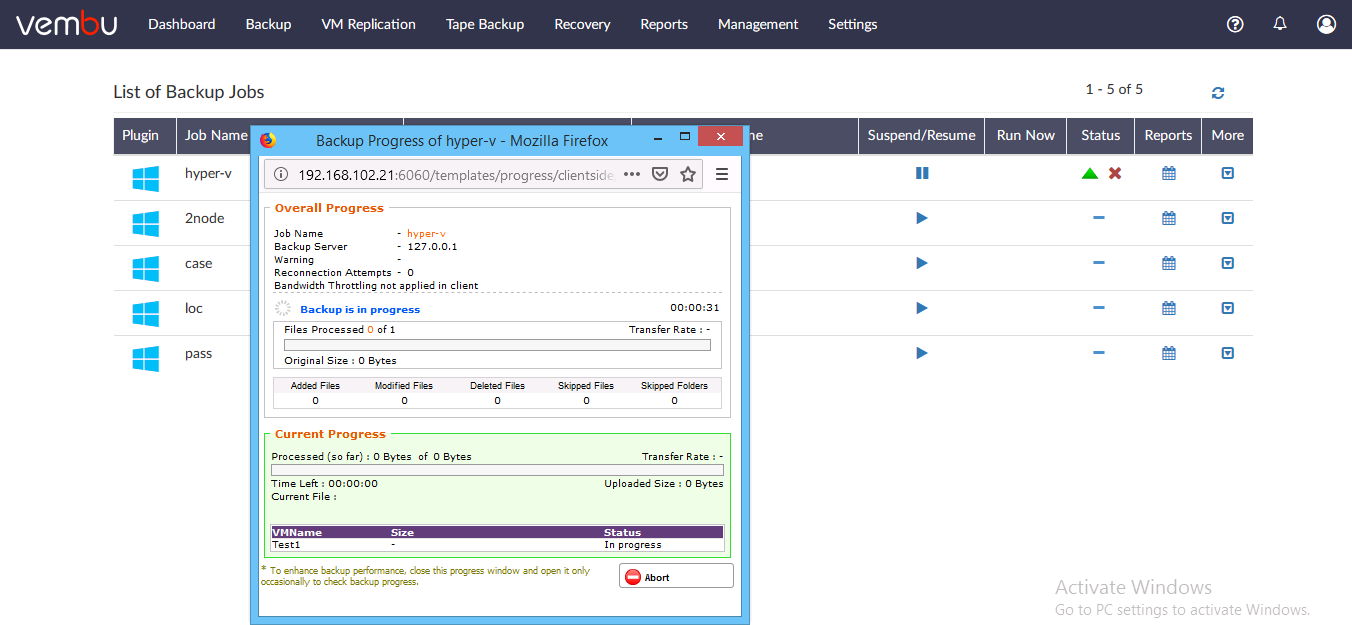The height and width of the screenshot is (625, 1352).
Task: Click the Suspend/Resume column header
Action: (921, 135)
